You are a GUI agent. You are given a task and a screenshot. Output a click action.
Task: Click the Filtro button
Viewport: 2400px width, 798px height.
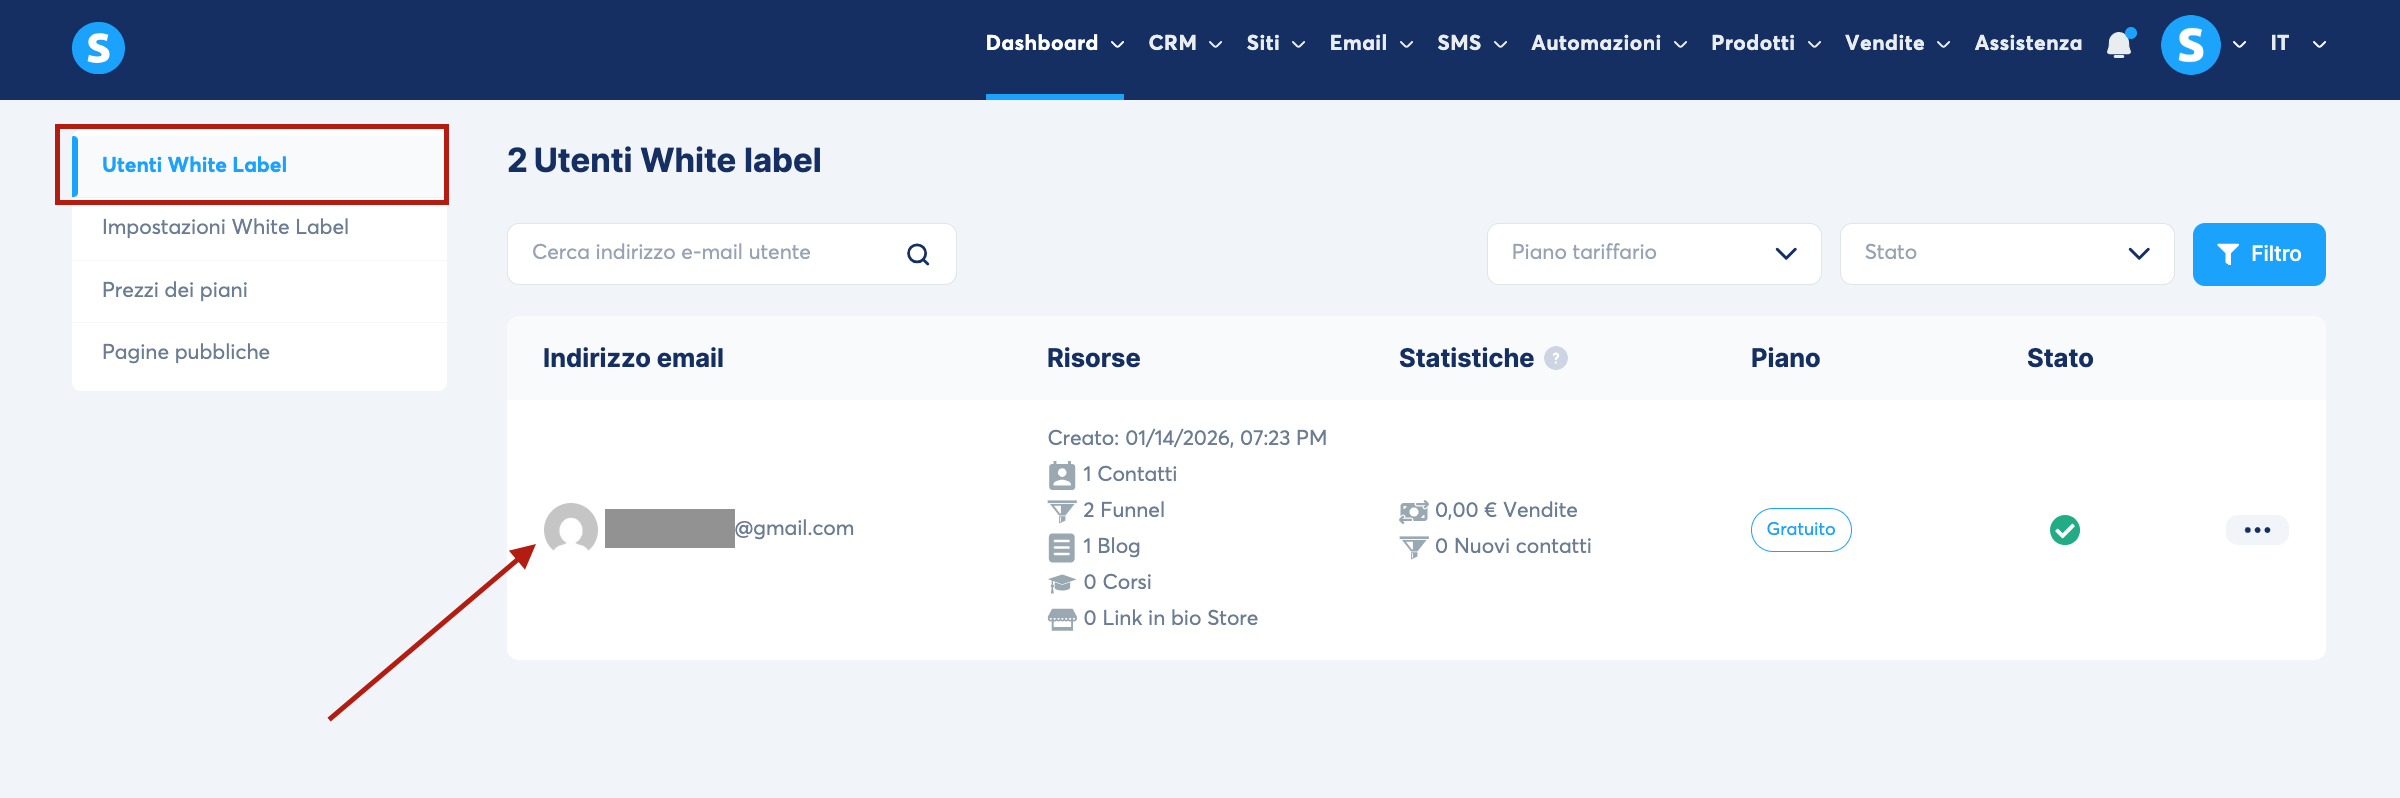pos(2259,254)
